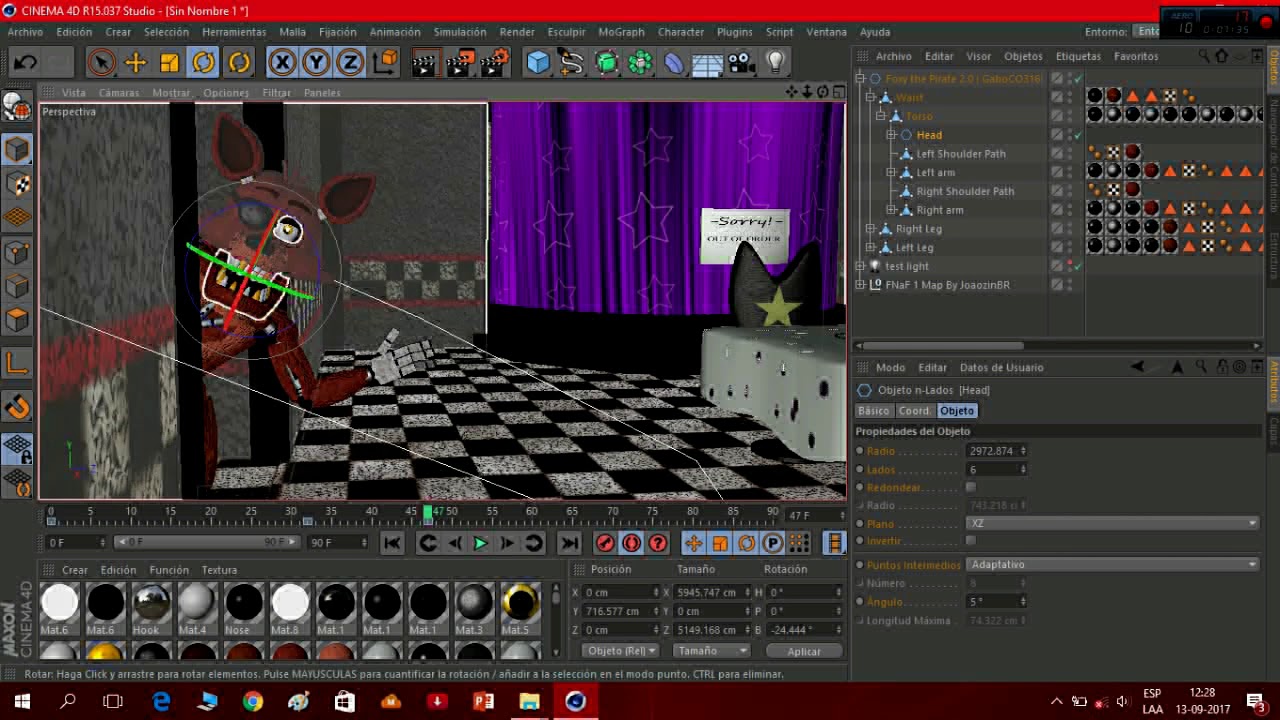
Task: Open the floor/environment grid tool
Action: 707,62
